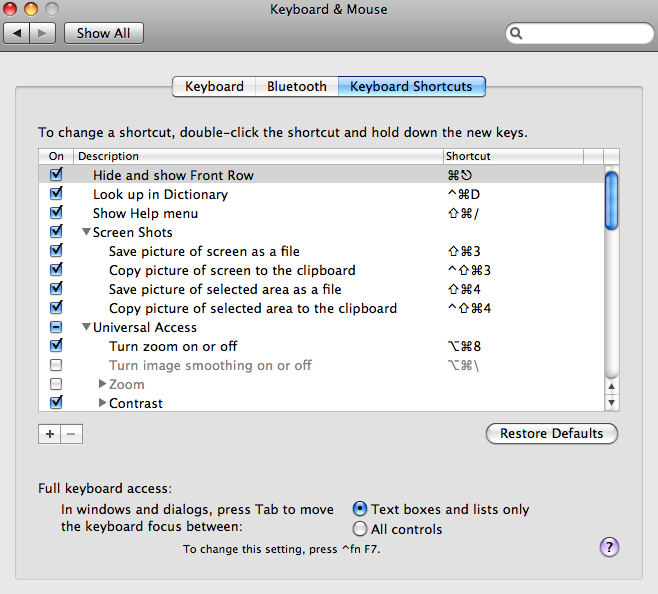Click the blue vertical scrollbar thumb
Screen dimensions: 658x594
[611, 201]
